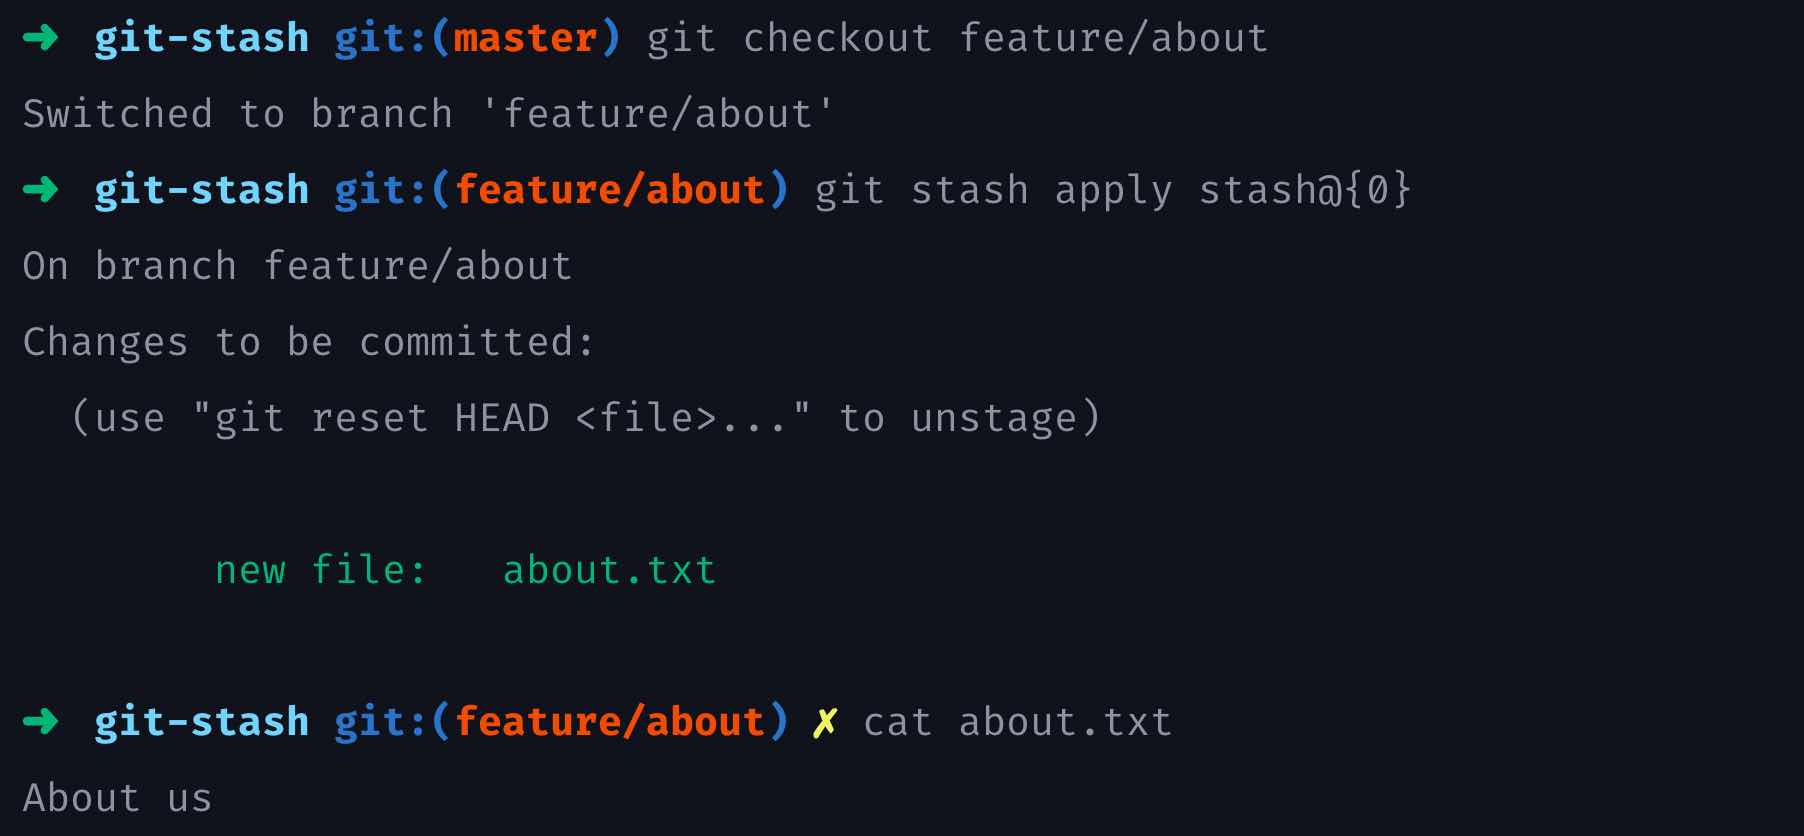Click the green arrow on the last prompt

[41, 721]
